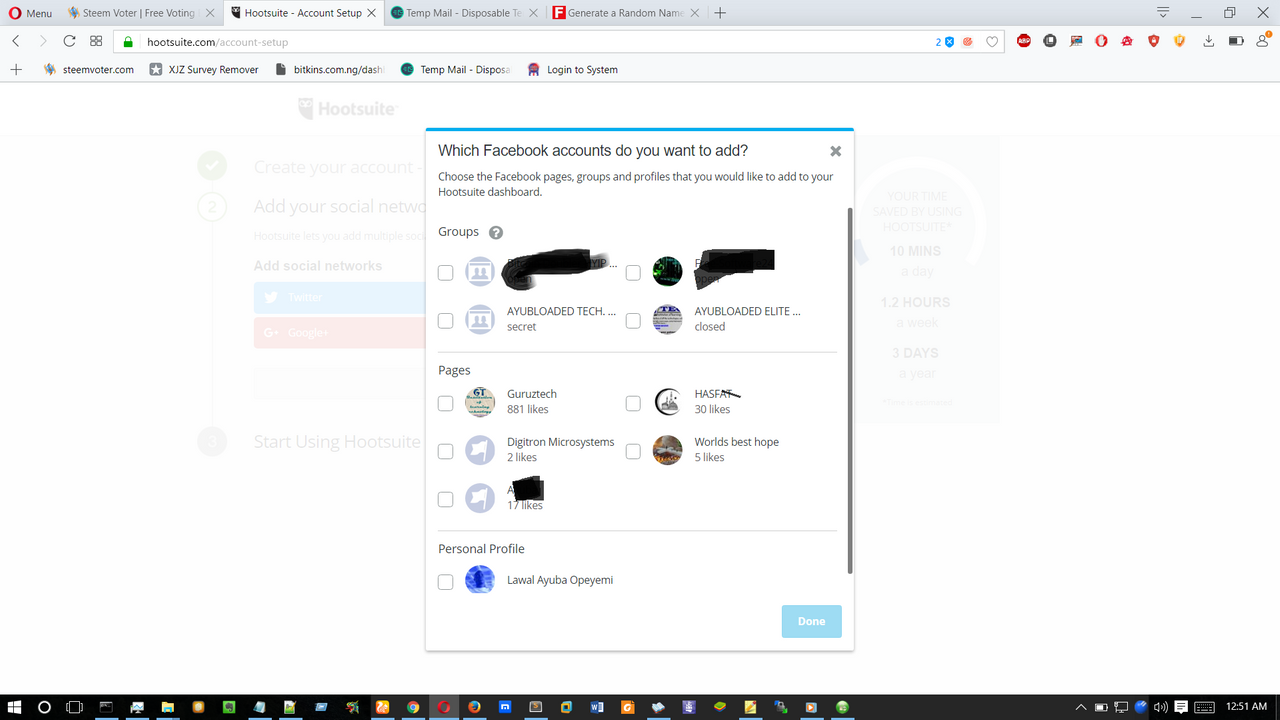Click the Done button
Screen dimensions: 1280x720
pyautogui.click(x=811, y=621)
